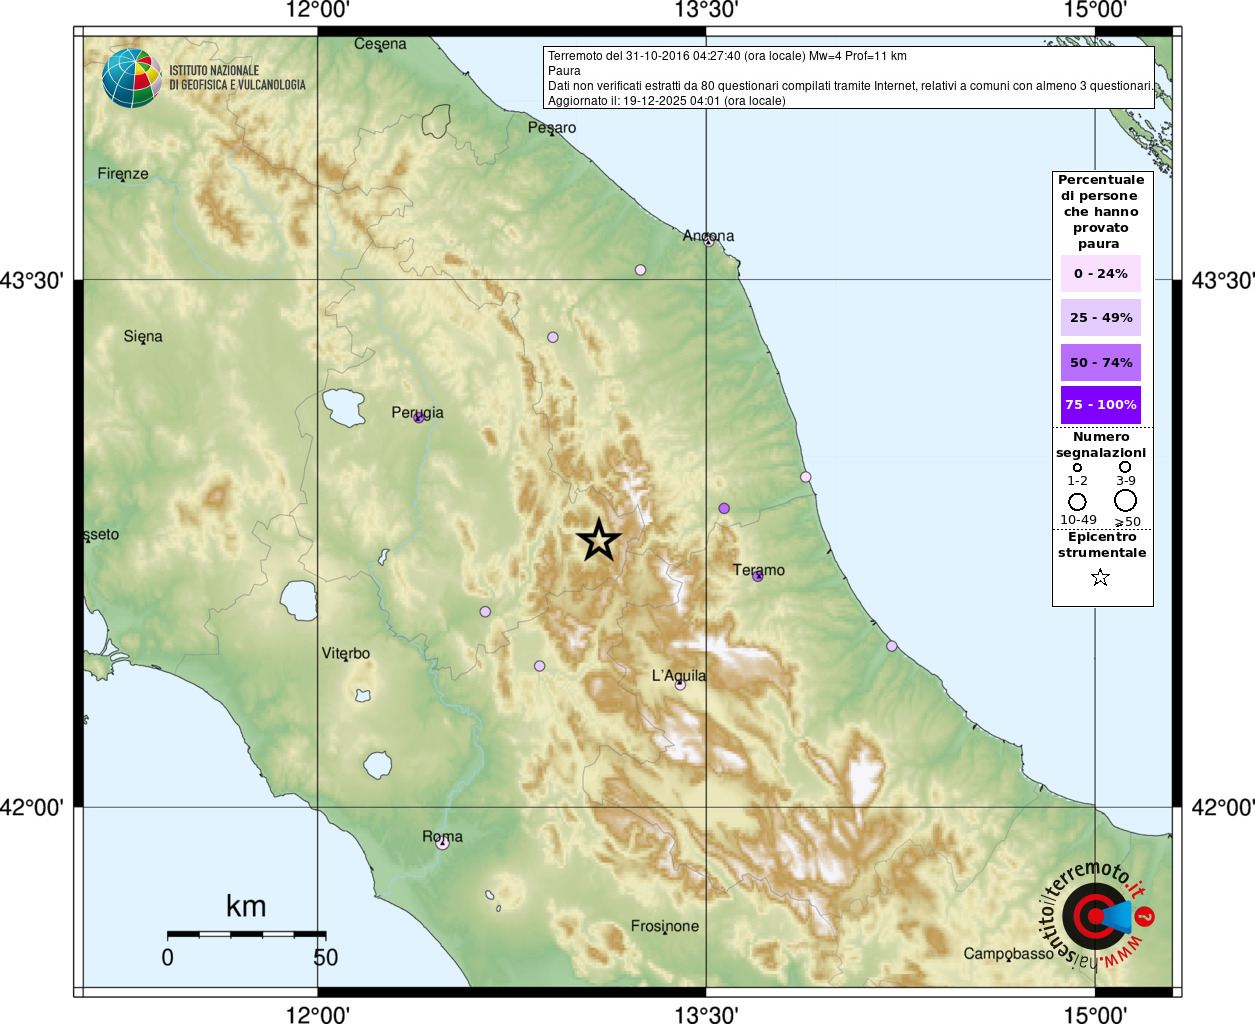Viewport: 1255px width, 1024px height.
Task: Click the coastal marker southeast of Teramo
Action: tap(892, 646)
